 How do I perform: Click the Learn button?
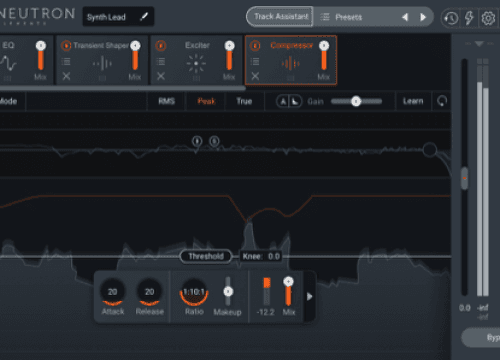pyautogui.click(x=413, y=101)
